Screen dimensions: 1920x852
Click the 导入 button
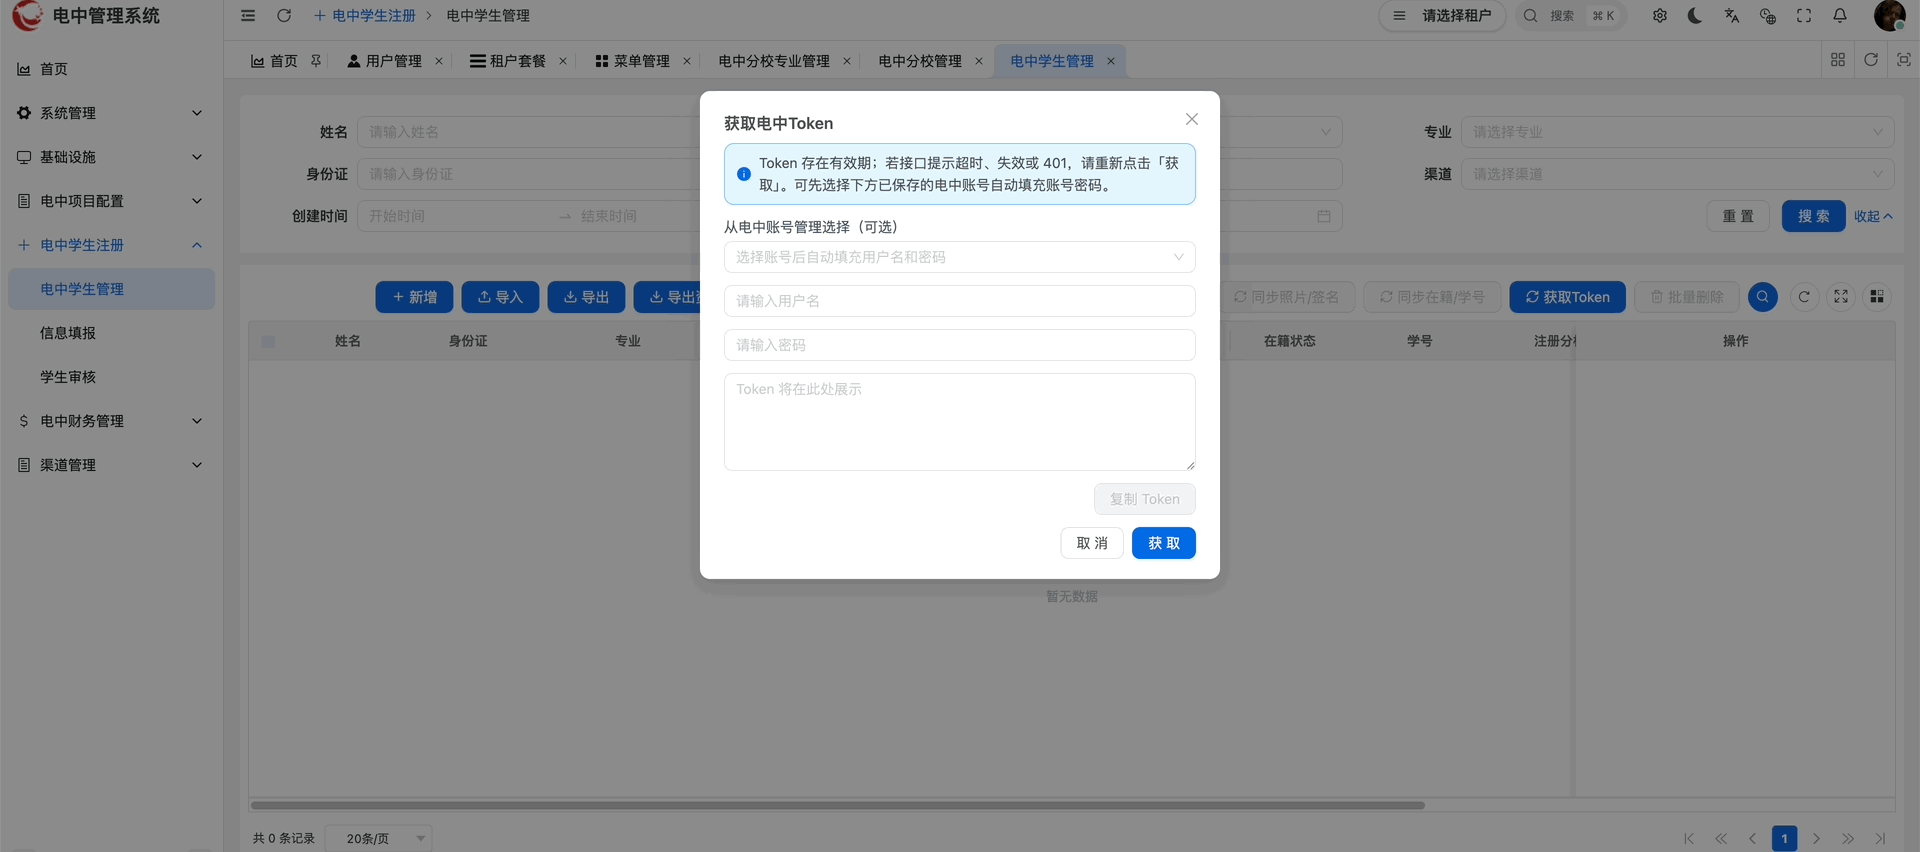500,297
